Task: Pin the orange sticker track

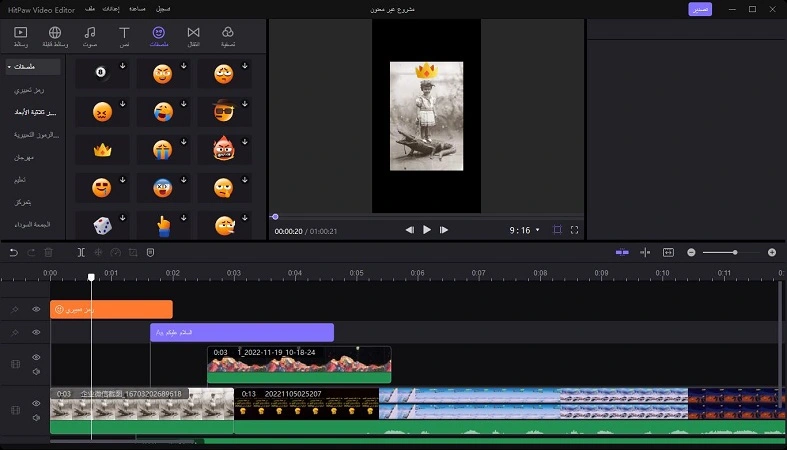Action: tap(15, 310)
